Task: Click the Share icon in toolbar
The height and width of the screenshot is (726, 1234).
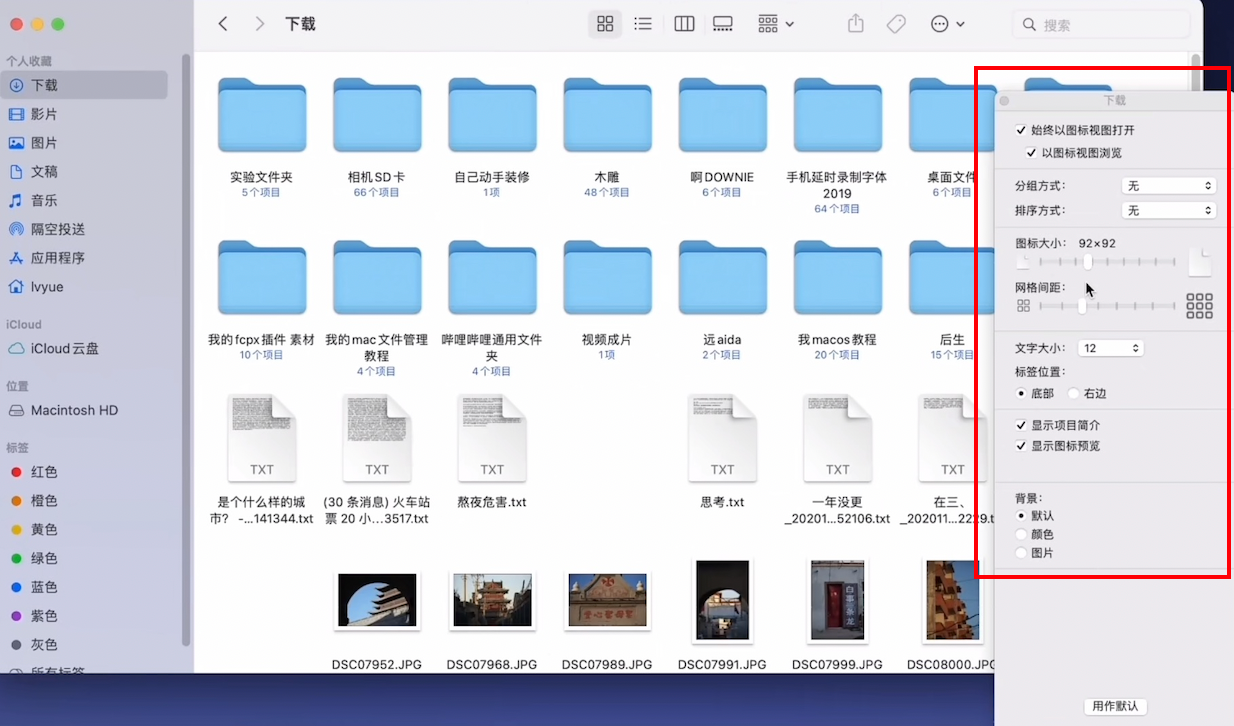Action: (x=855, y=24)
